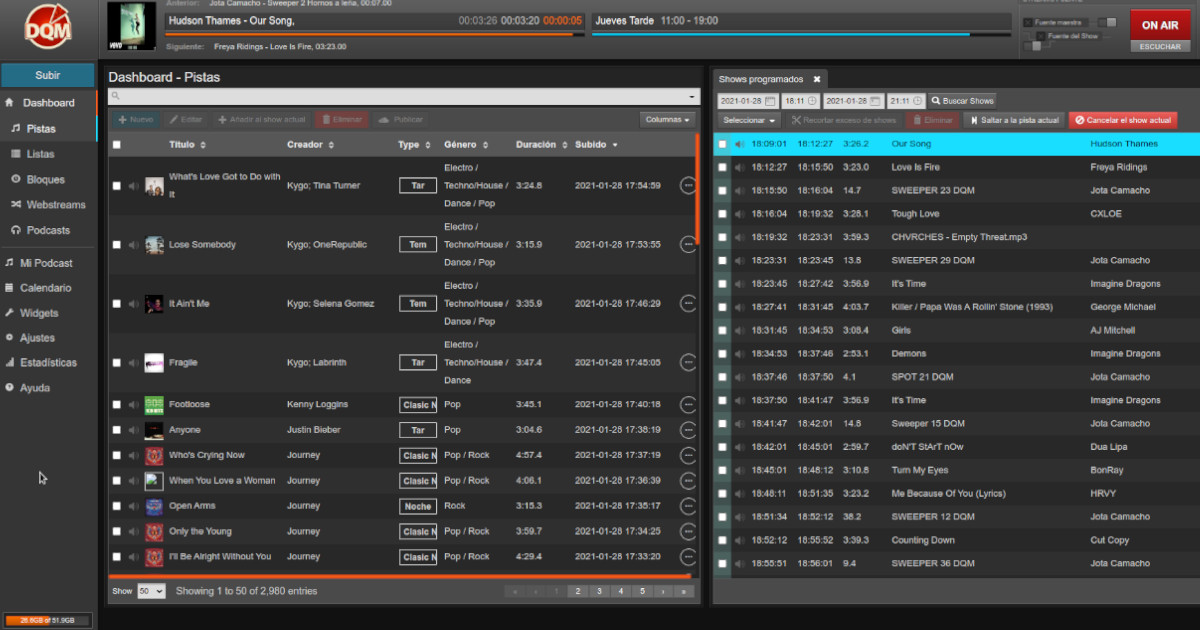The height and width of the screenshot is (630, 1200).
Task: Open Webstreams in the sidebar
Action: 48,205
